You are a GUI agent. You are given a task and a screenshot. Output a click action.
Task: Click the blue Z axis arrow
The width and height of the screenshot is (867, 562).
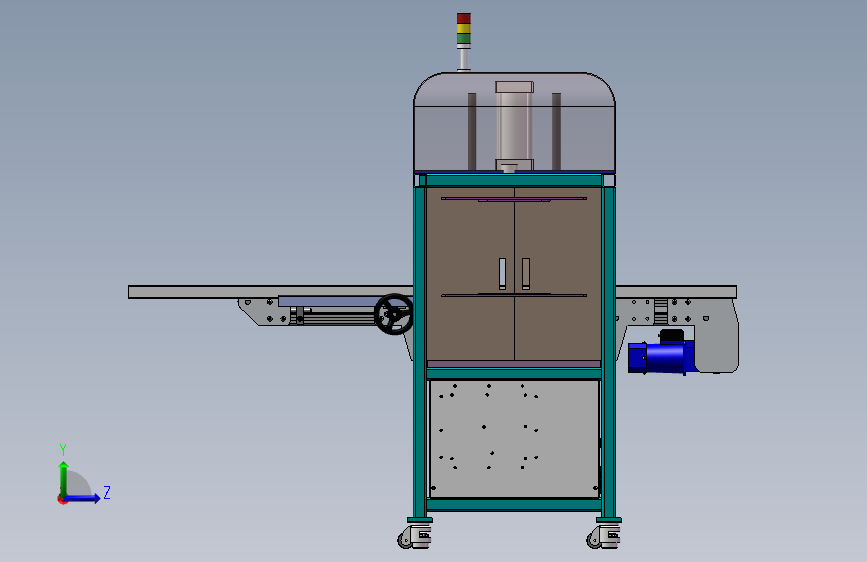tap(83, 498)
